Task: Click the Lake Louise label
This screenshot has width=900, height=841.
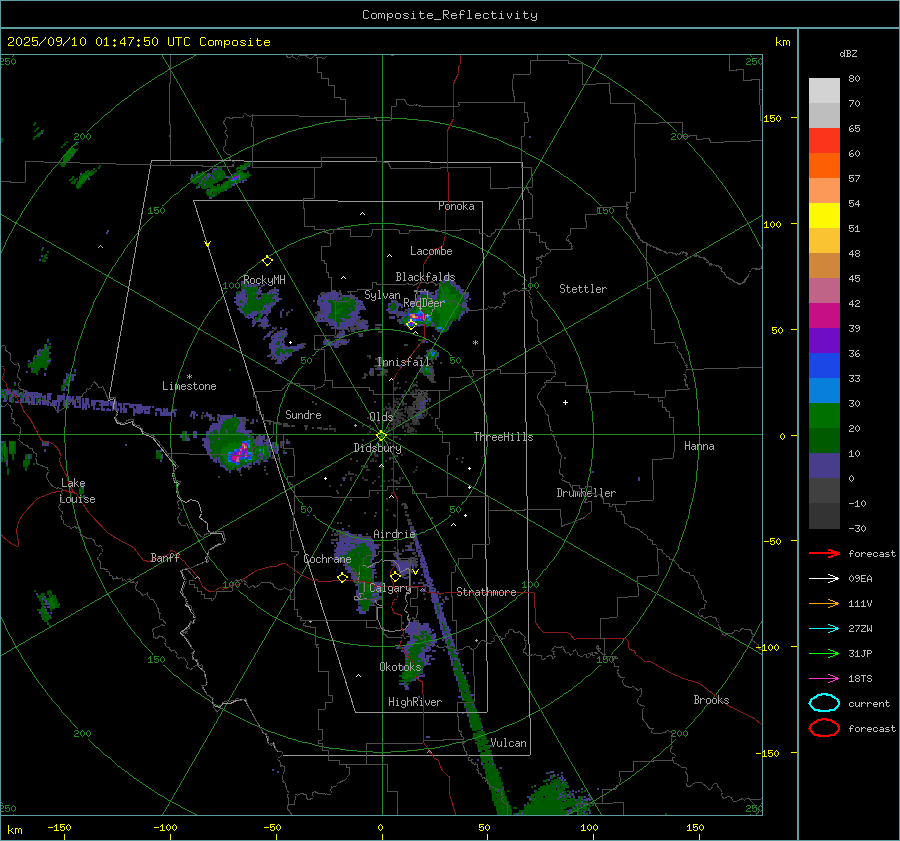Action: [x=77, y=491]
